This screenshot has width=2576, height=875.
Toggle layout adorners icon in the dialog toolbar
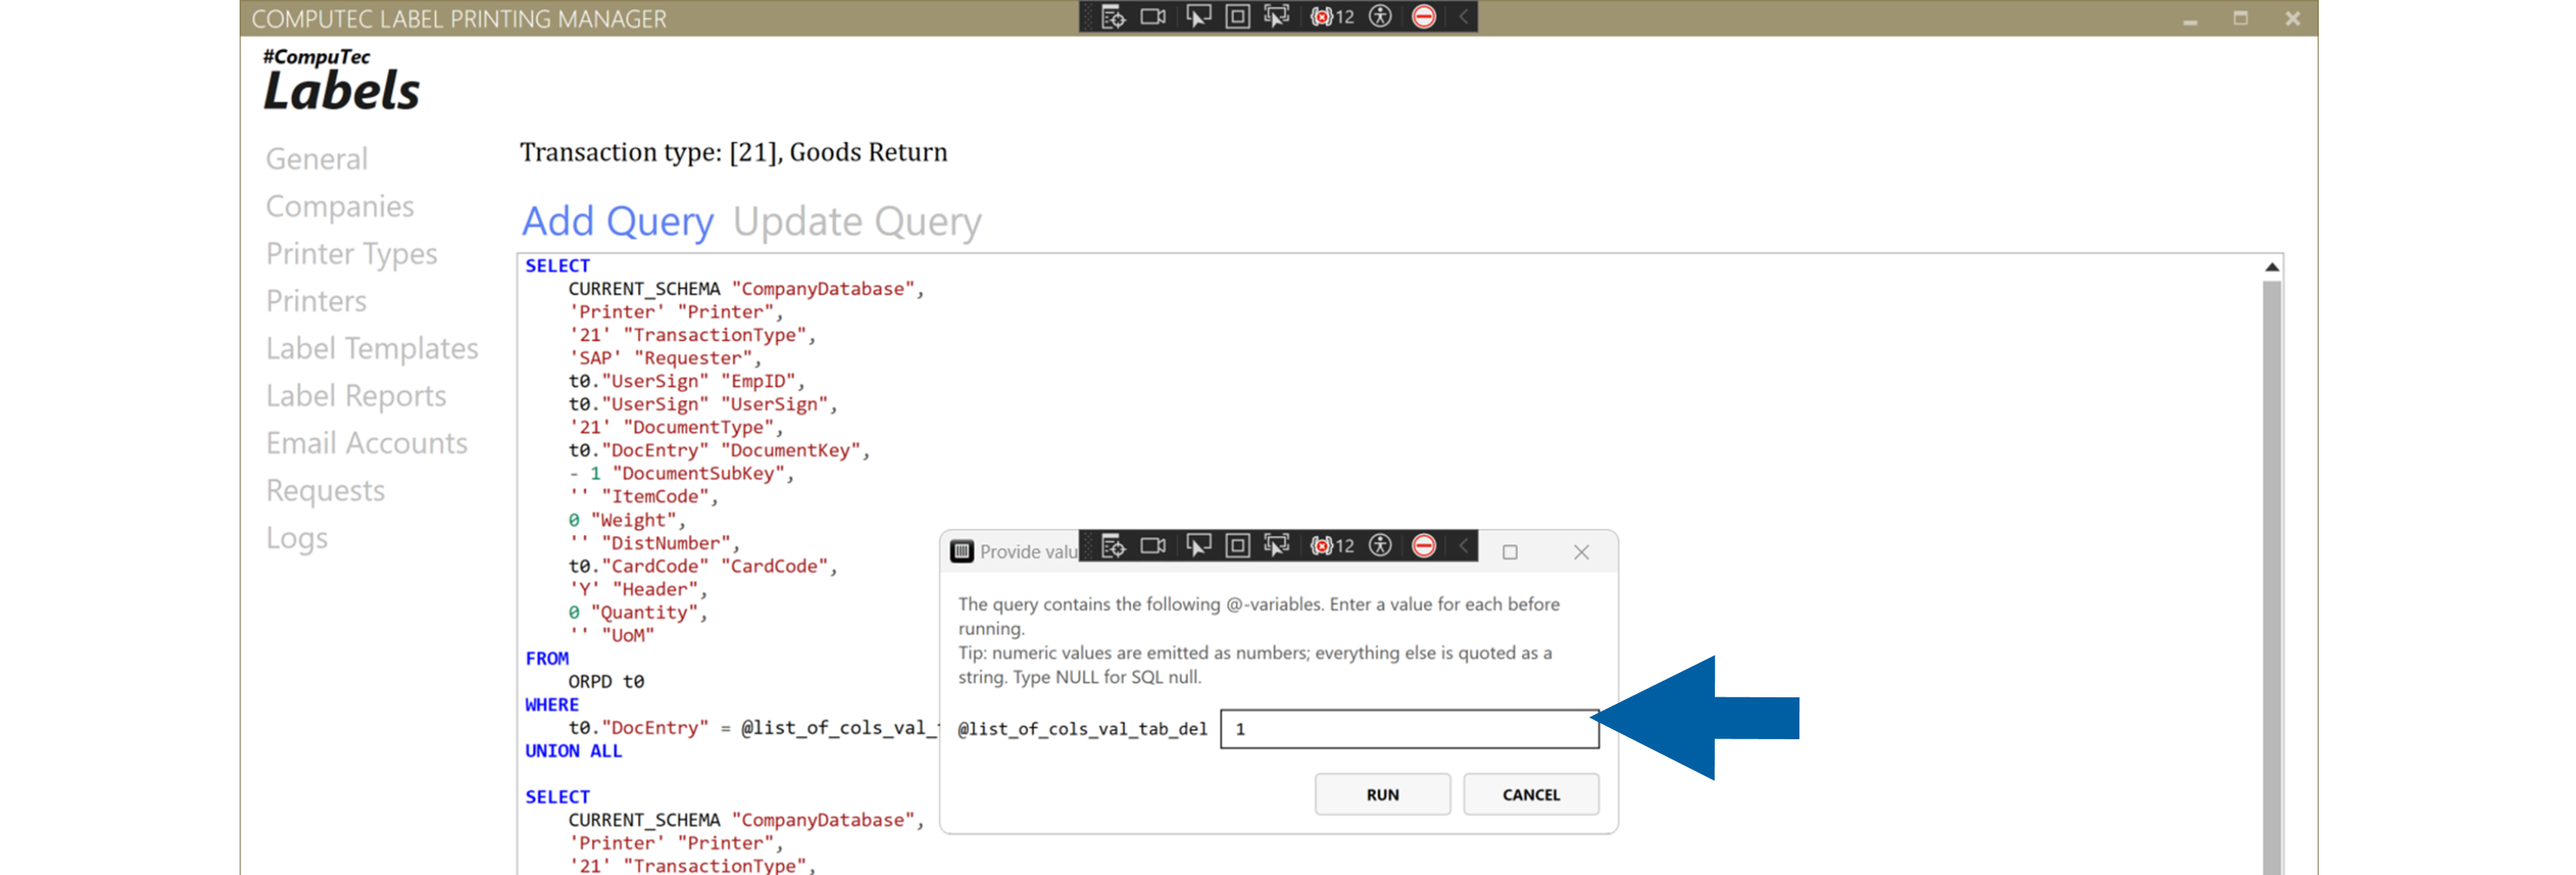point(1237,546)
